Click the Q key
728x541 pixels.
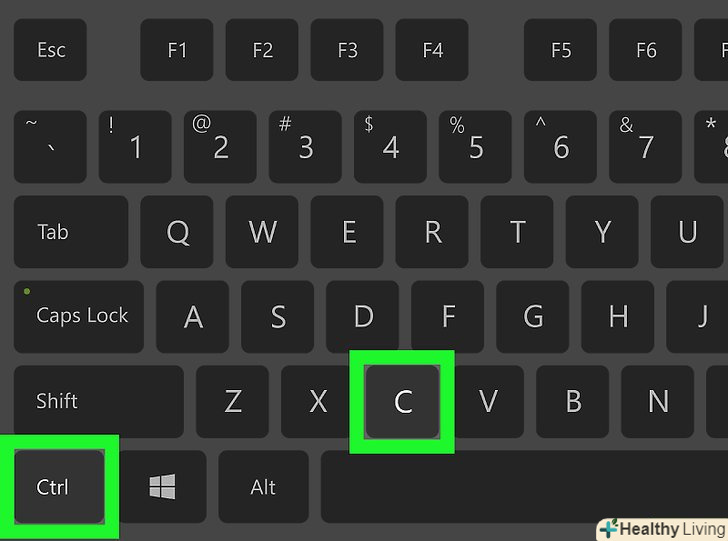pos(177,232)
